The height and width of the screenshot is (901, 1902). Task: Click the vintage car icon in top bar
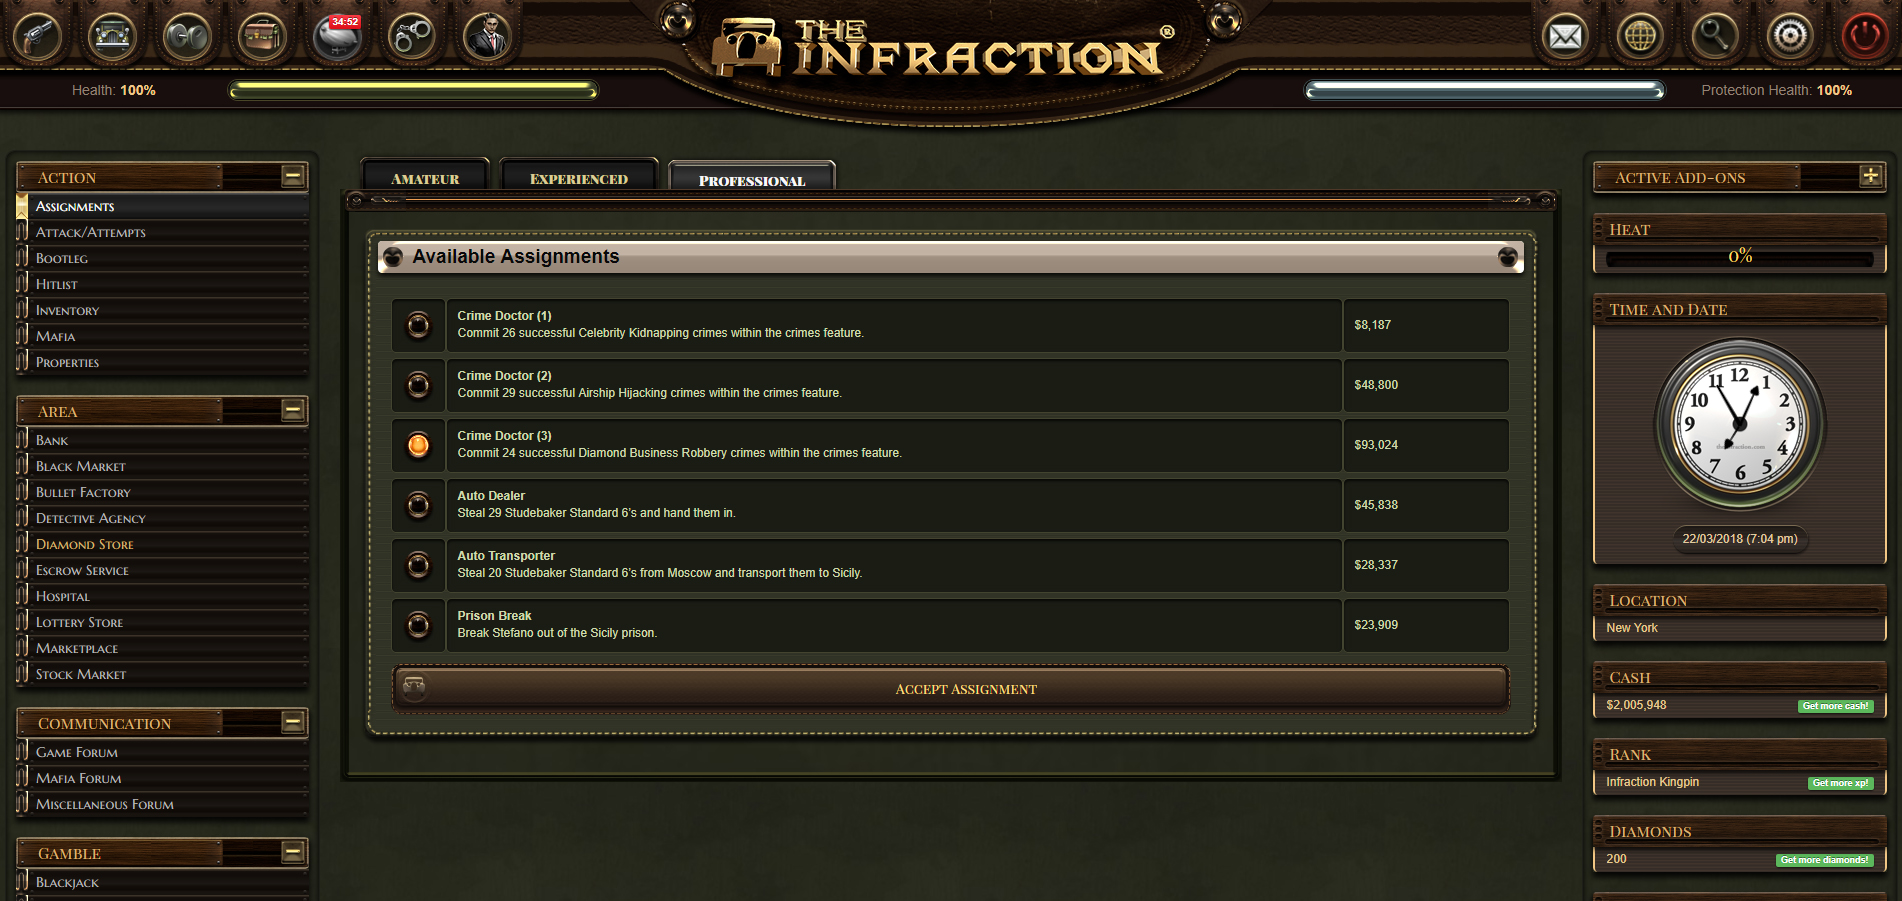coord(112,37)
